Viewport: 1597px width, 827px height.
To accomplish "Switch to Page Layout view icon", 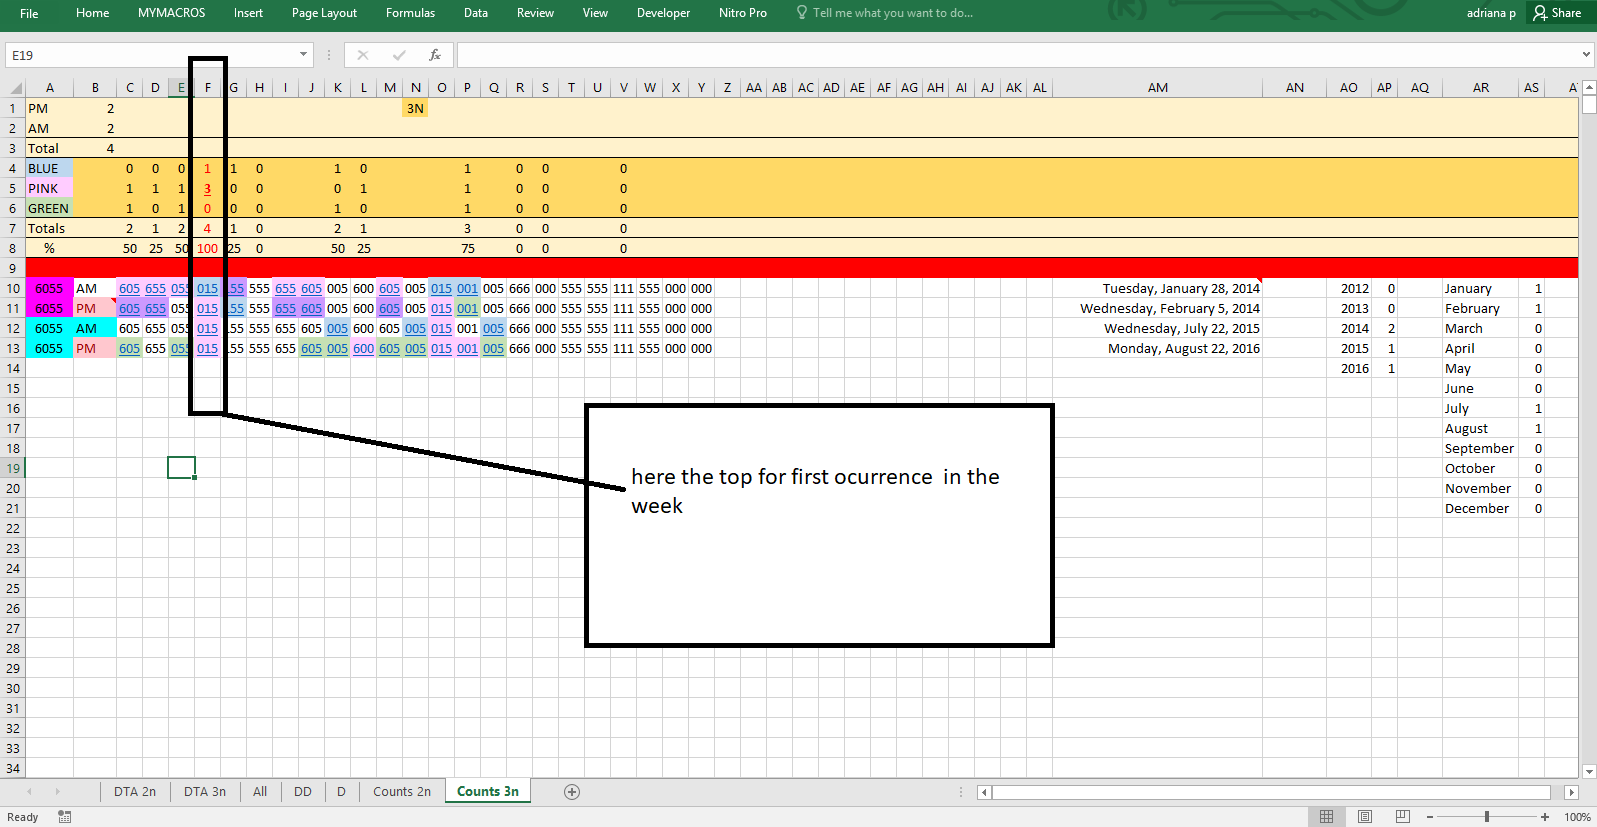I will [x=1365, y=817].
